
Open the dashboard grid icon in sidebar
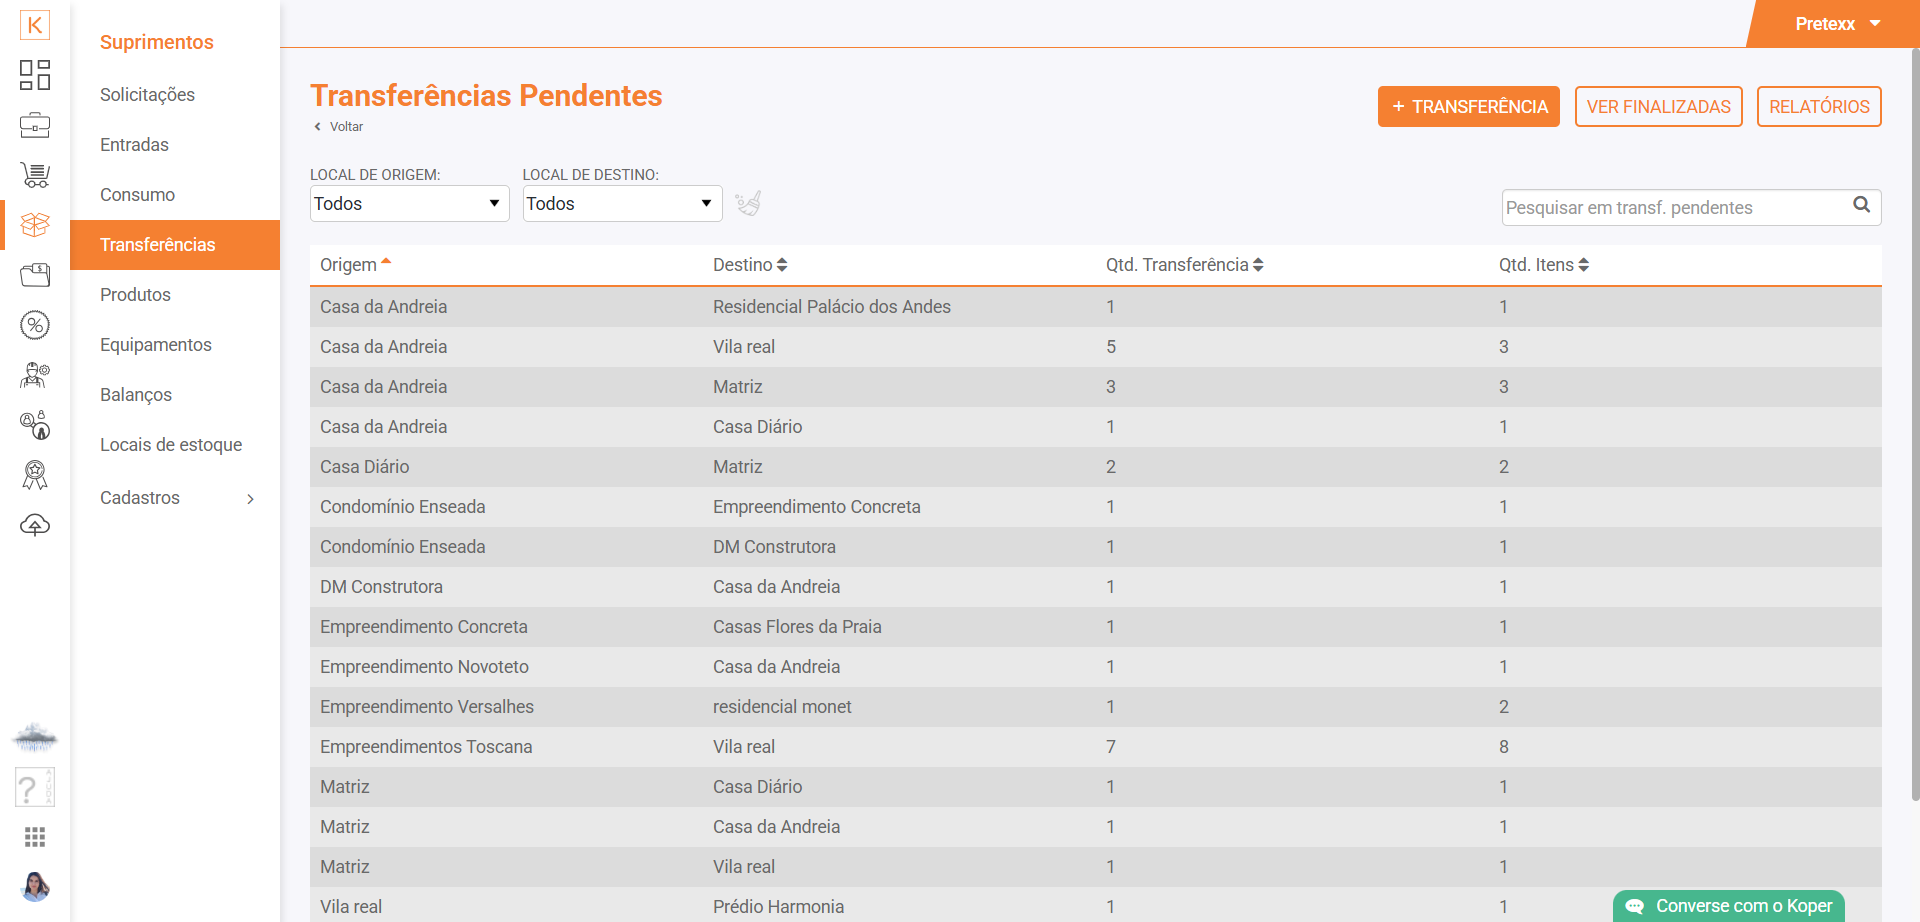pyautogui.click(x=35, y=75)
